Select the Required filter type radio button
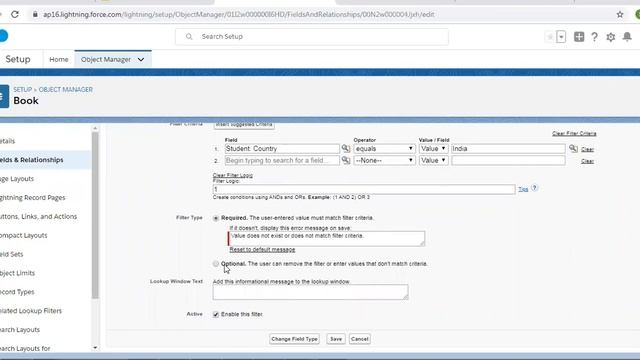This screenshot has width=640, height=360. click(216, 218)
